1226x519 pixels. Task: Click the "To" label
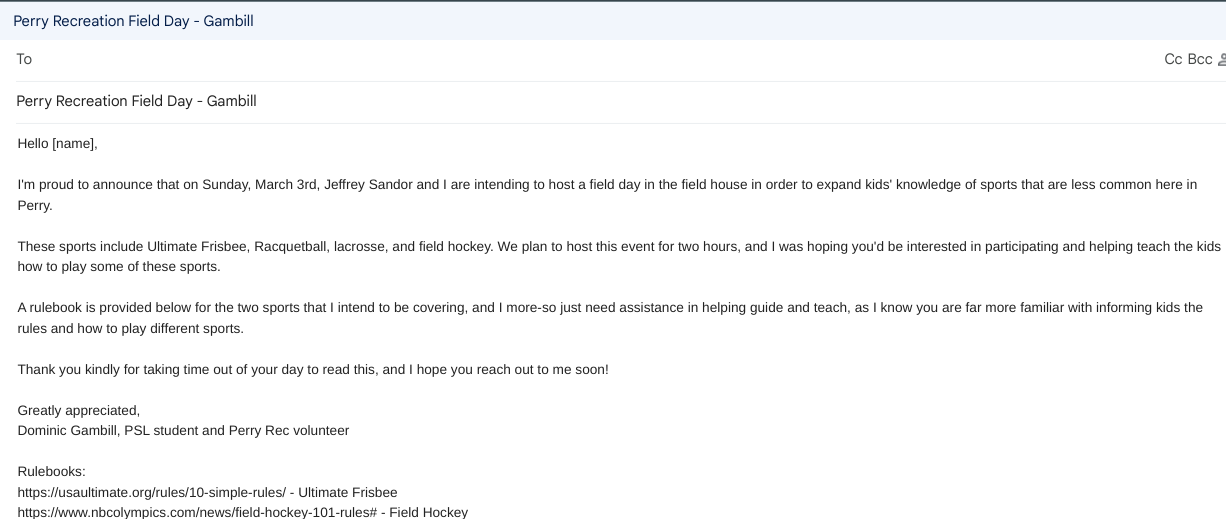coord(24,59)
